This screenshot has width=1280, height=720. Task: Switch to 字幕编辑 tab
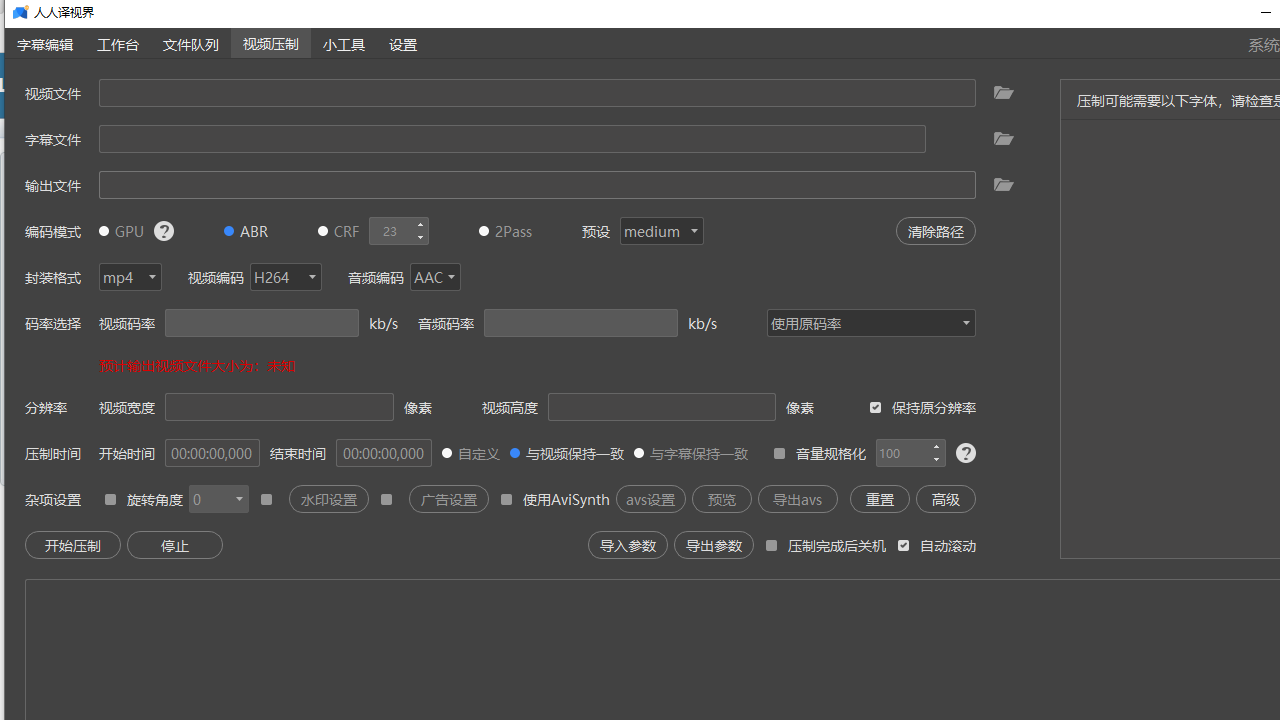(45, 45)
